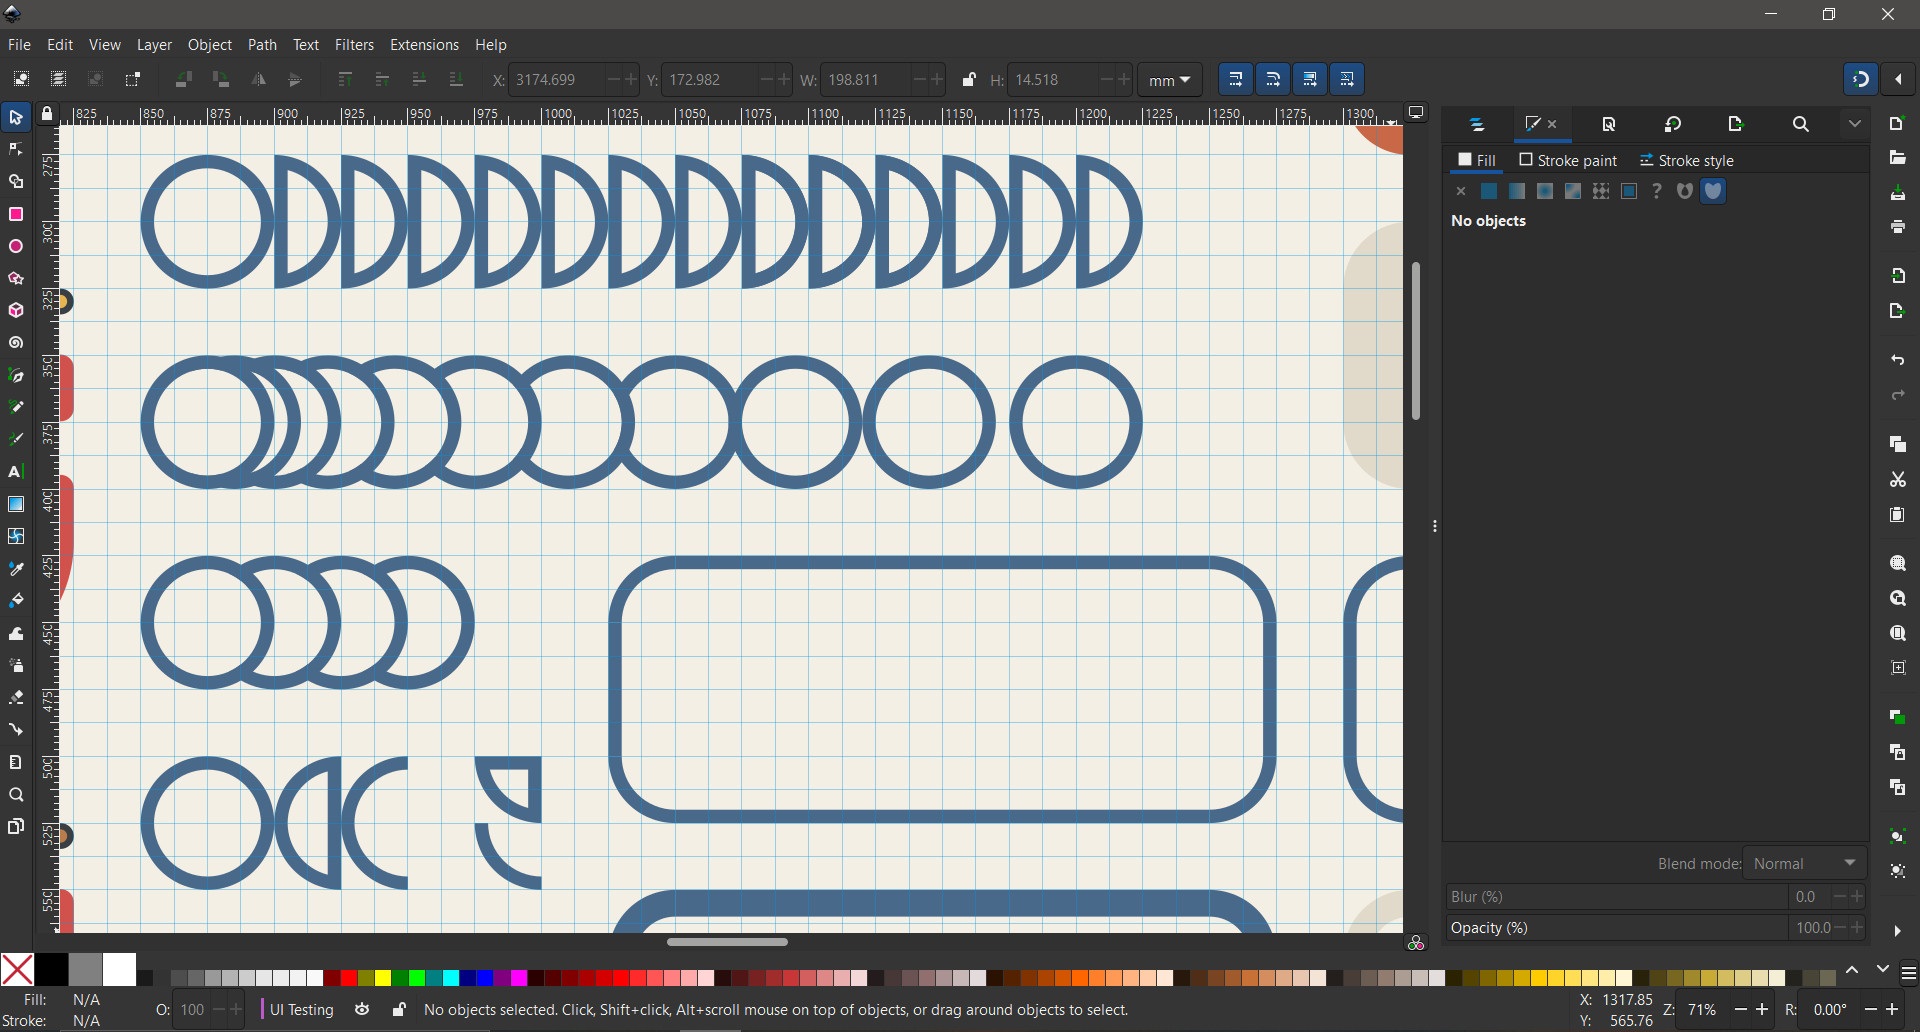This screenshot has height=1032, width=1920.
Task: Click the Select All objects icon
Action: tap(21, 80)
